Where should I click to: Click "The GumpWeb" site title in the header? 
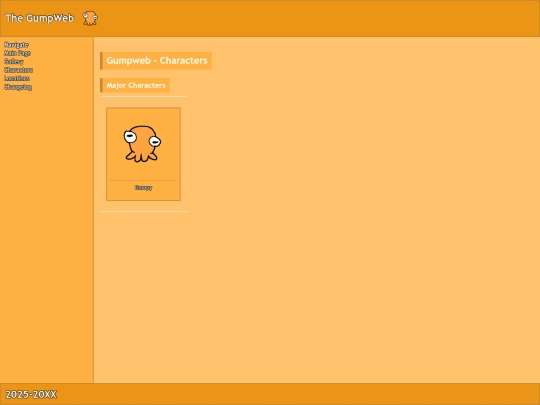[40, 18]
